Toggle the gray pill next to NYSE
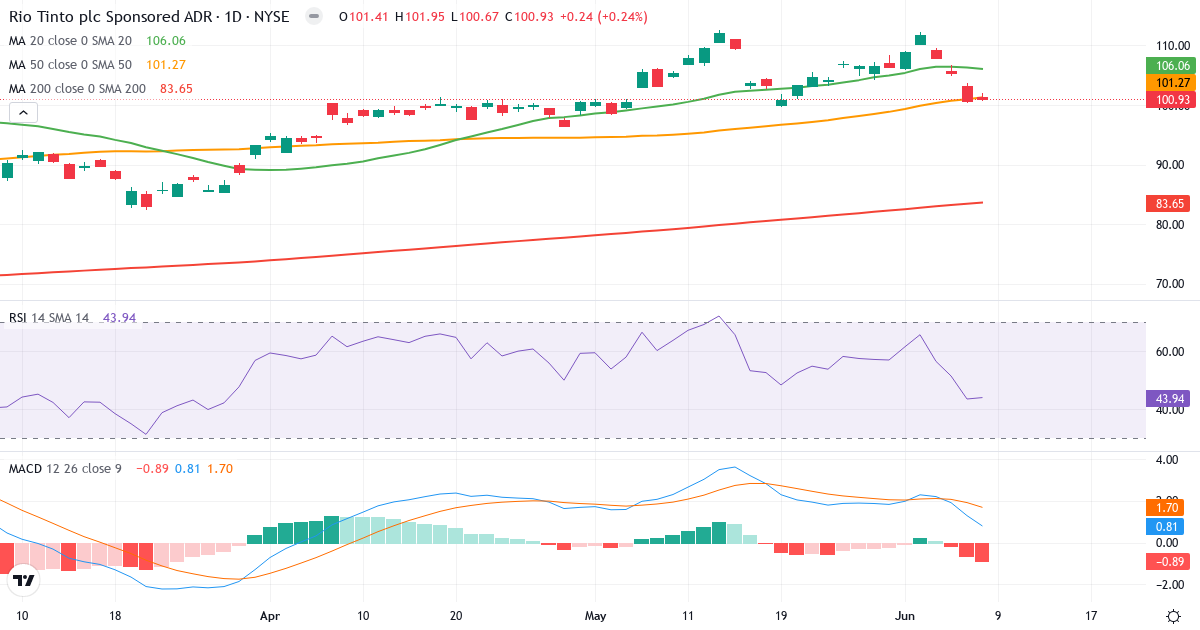The image size is (1200, 630). pos(314,17)
